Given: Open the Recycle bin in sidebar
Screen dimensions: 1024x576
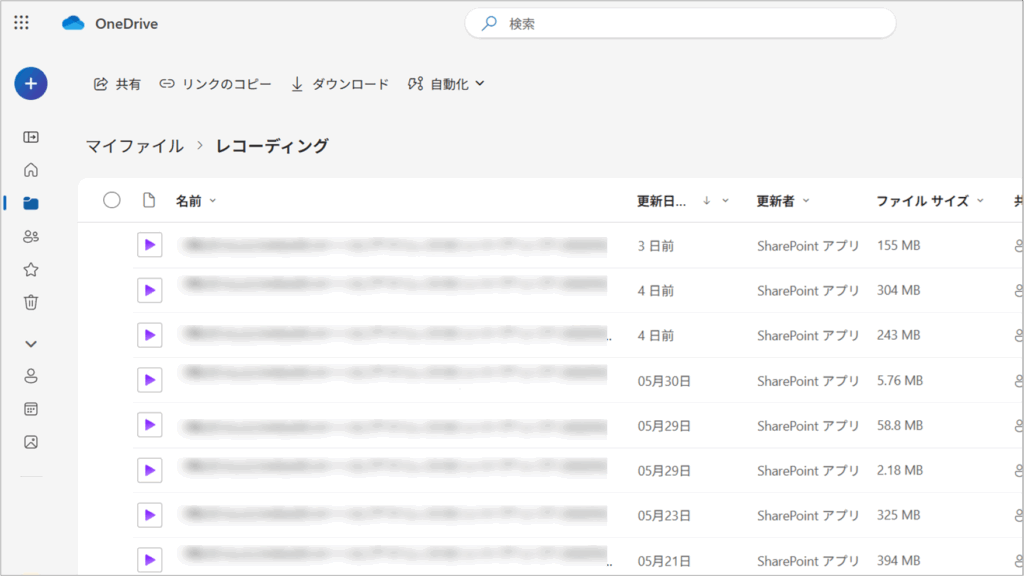Looking at the screenshot, I should [31, 302].
